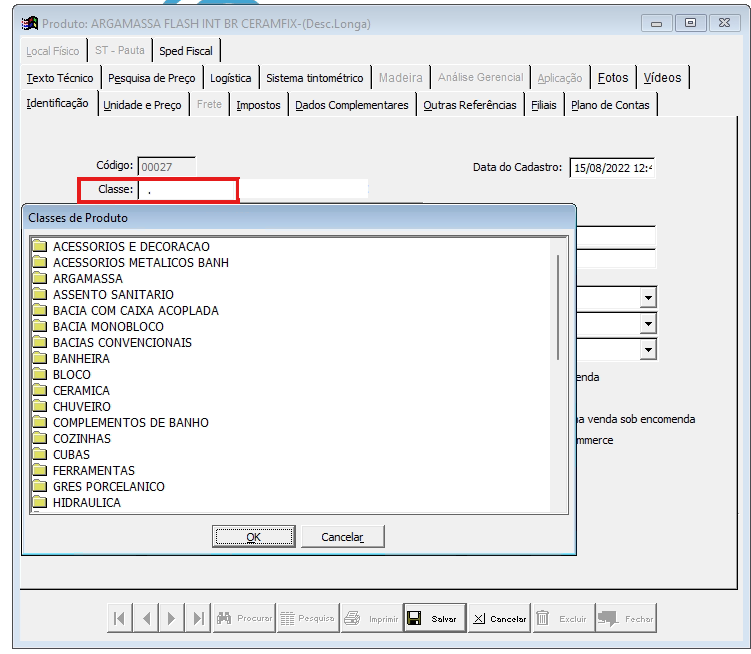Click Cancelar in the Classes de Produto dialog
The height and width of the screenshot is (654, 751).
[342, 537]
